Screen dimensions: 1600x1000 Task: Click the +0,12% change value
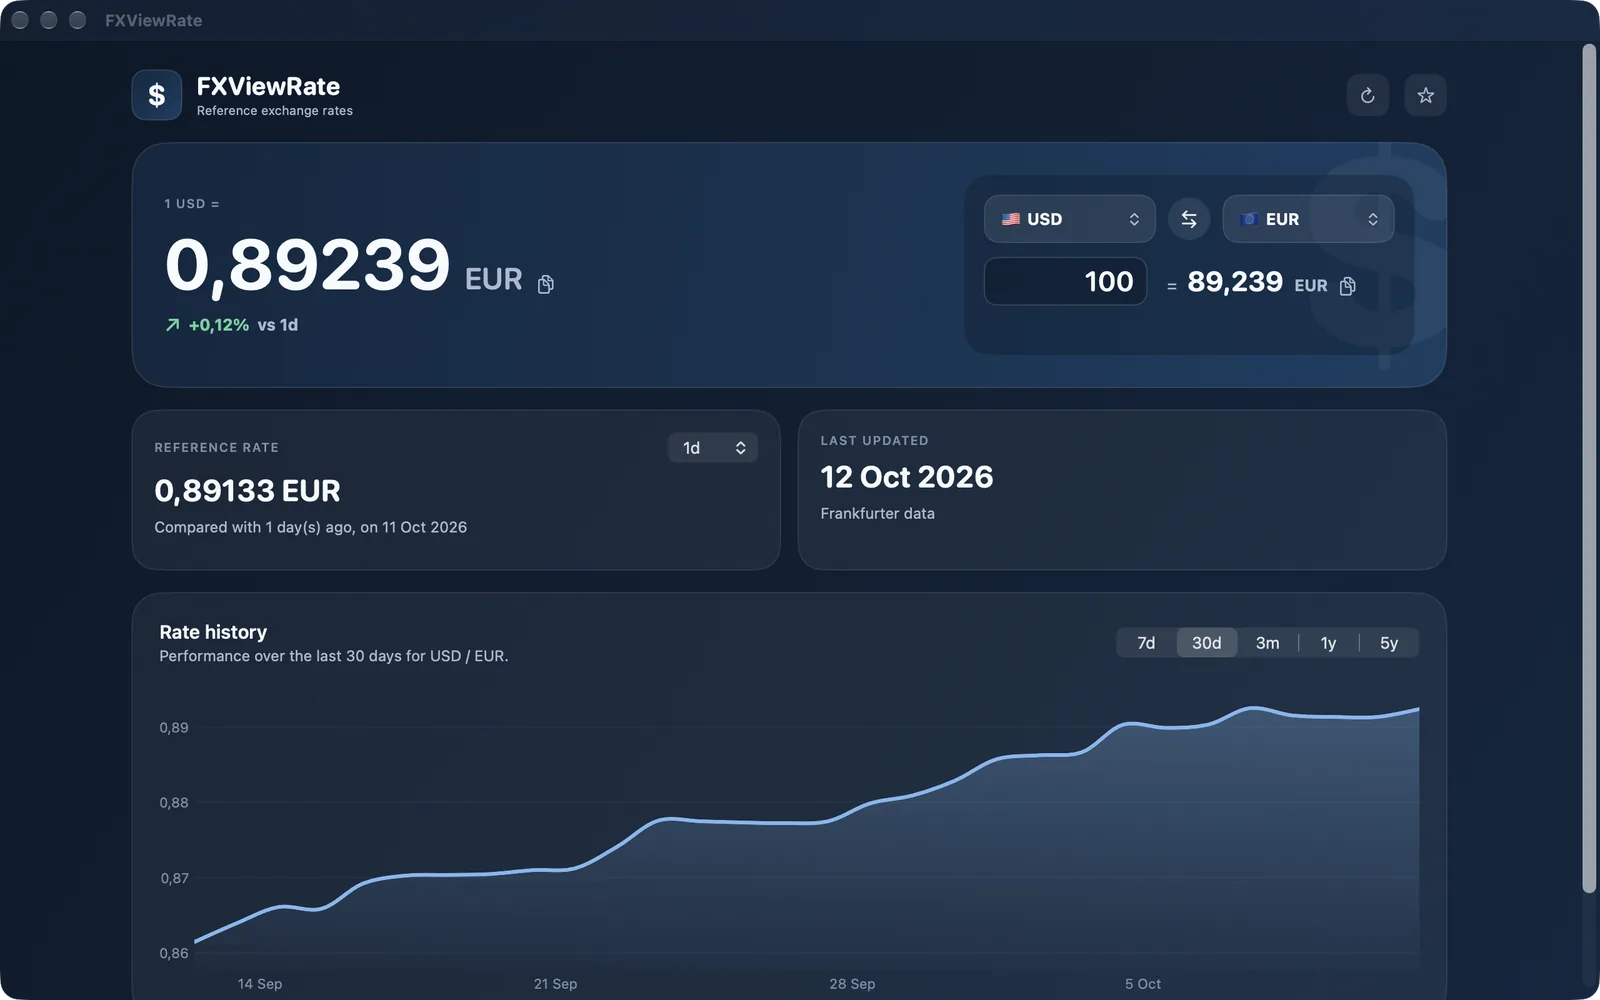tap(219, 325)
